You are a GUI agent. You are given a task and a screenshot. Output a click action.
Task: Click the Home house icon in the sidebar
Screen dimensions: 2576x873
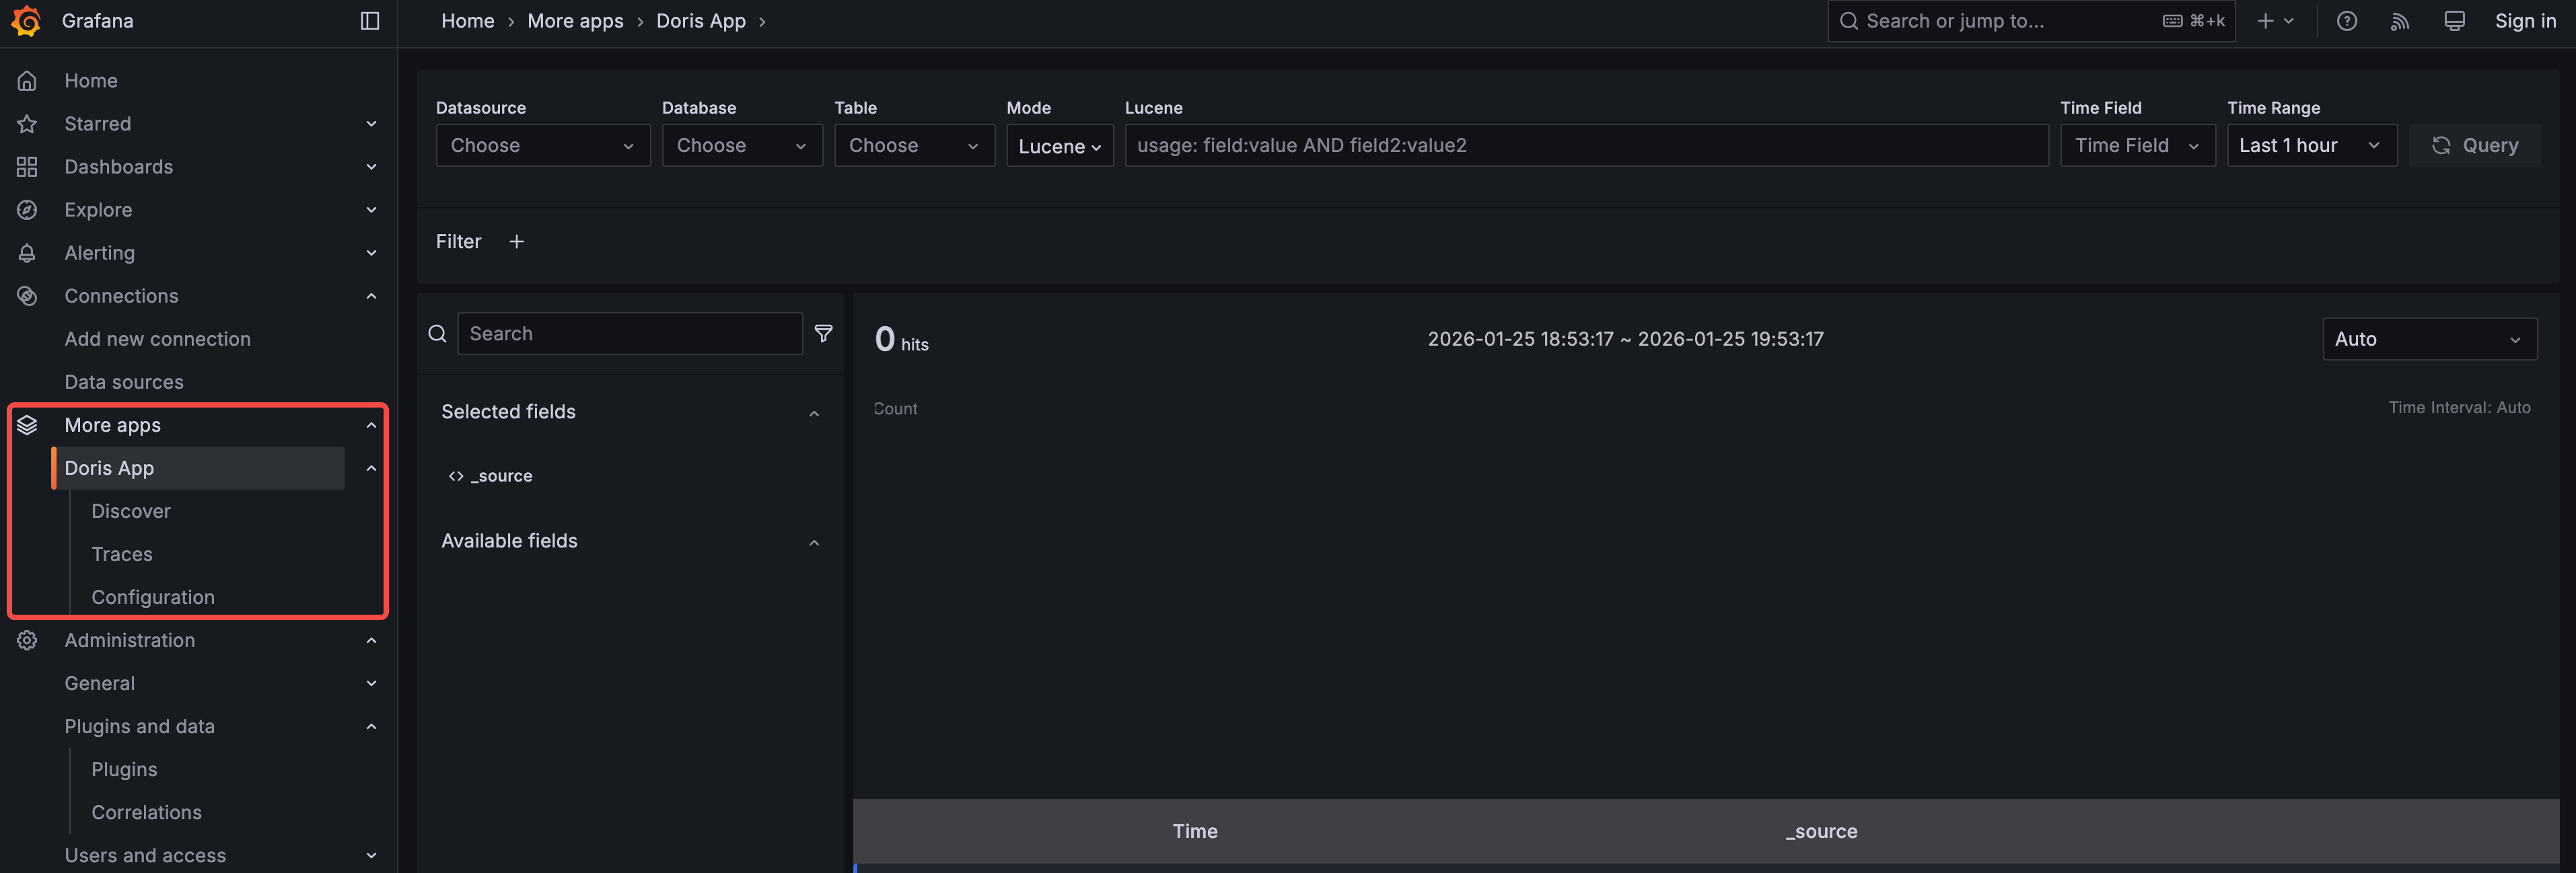click(x=27, y=81)
